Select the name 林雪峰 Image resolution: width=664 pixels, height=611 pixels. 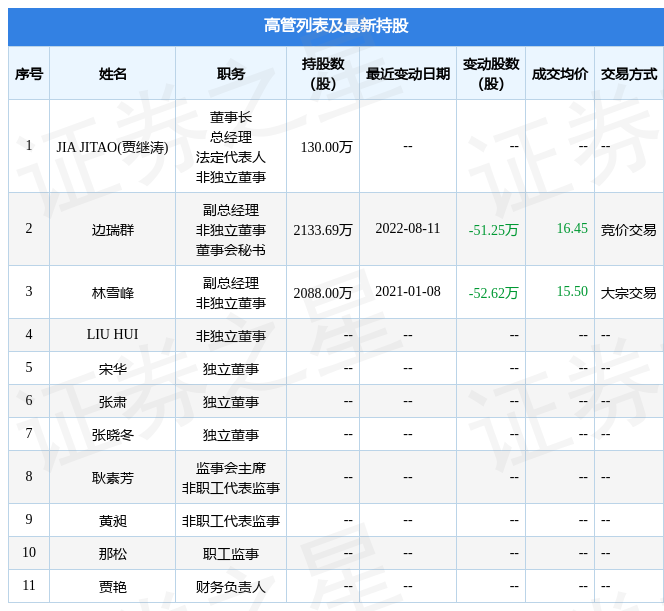point(113,293)
